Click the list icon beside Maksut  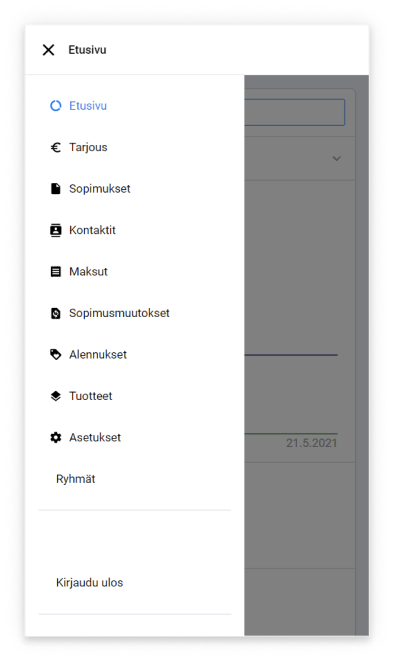point(56,271)
